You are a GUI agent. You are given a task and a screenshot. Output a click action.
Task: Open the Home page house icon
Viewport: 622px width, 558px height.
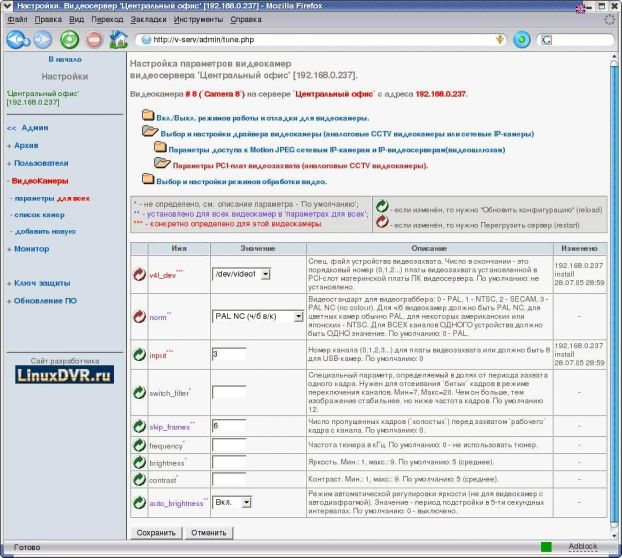pos(119,40)
